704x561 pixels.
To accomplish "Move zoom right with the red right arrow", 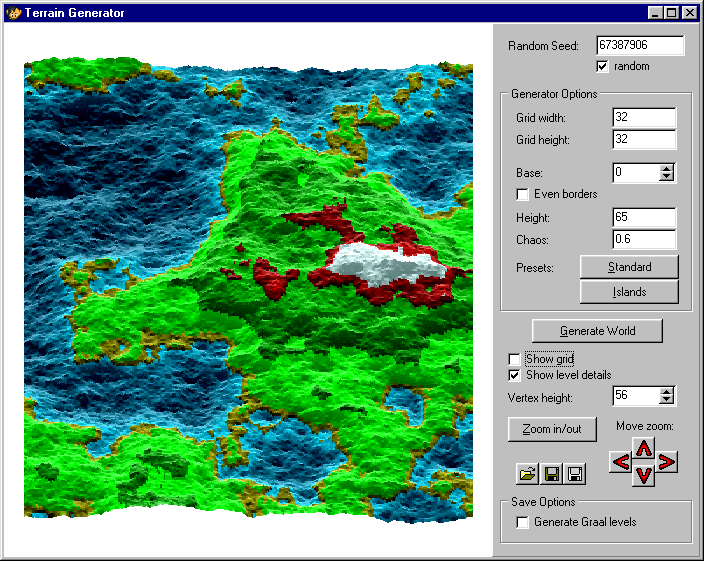I will [667, 462].
